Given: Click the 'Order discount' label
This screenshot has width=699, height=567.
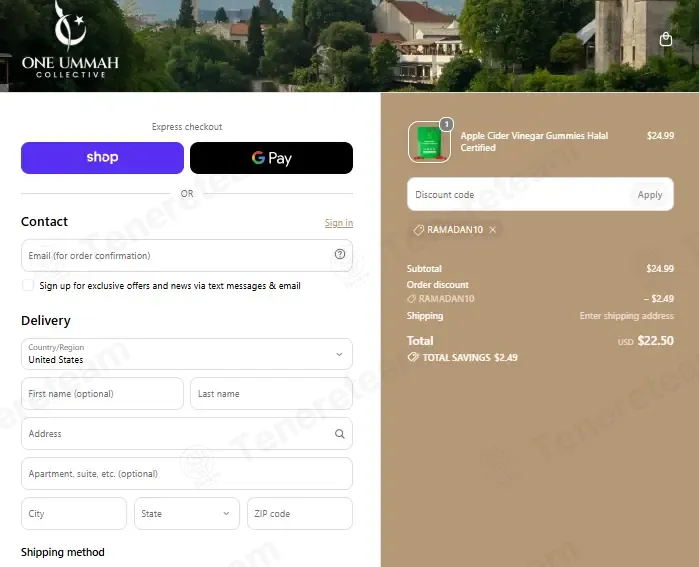Looking at the screenshot, I should click(437, 284).
